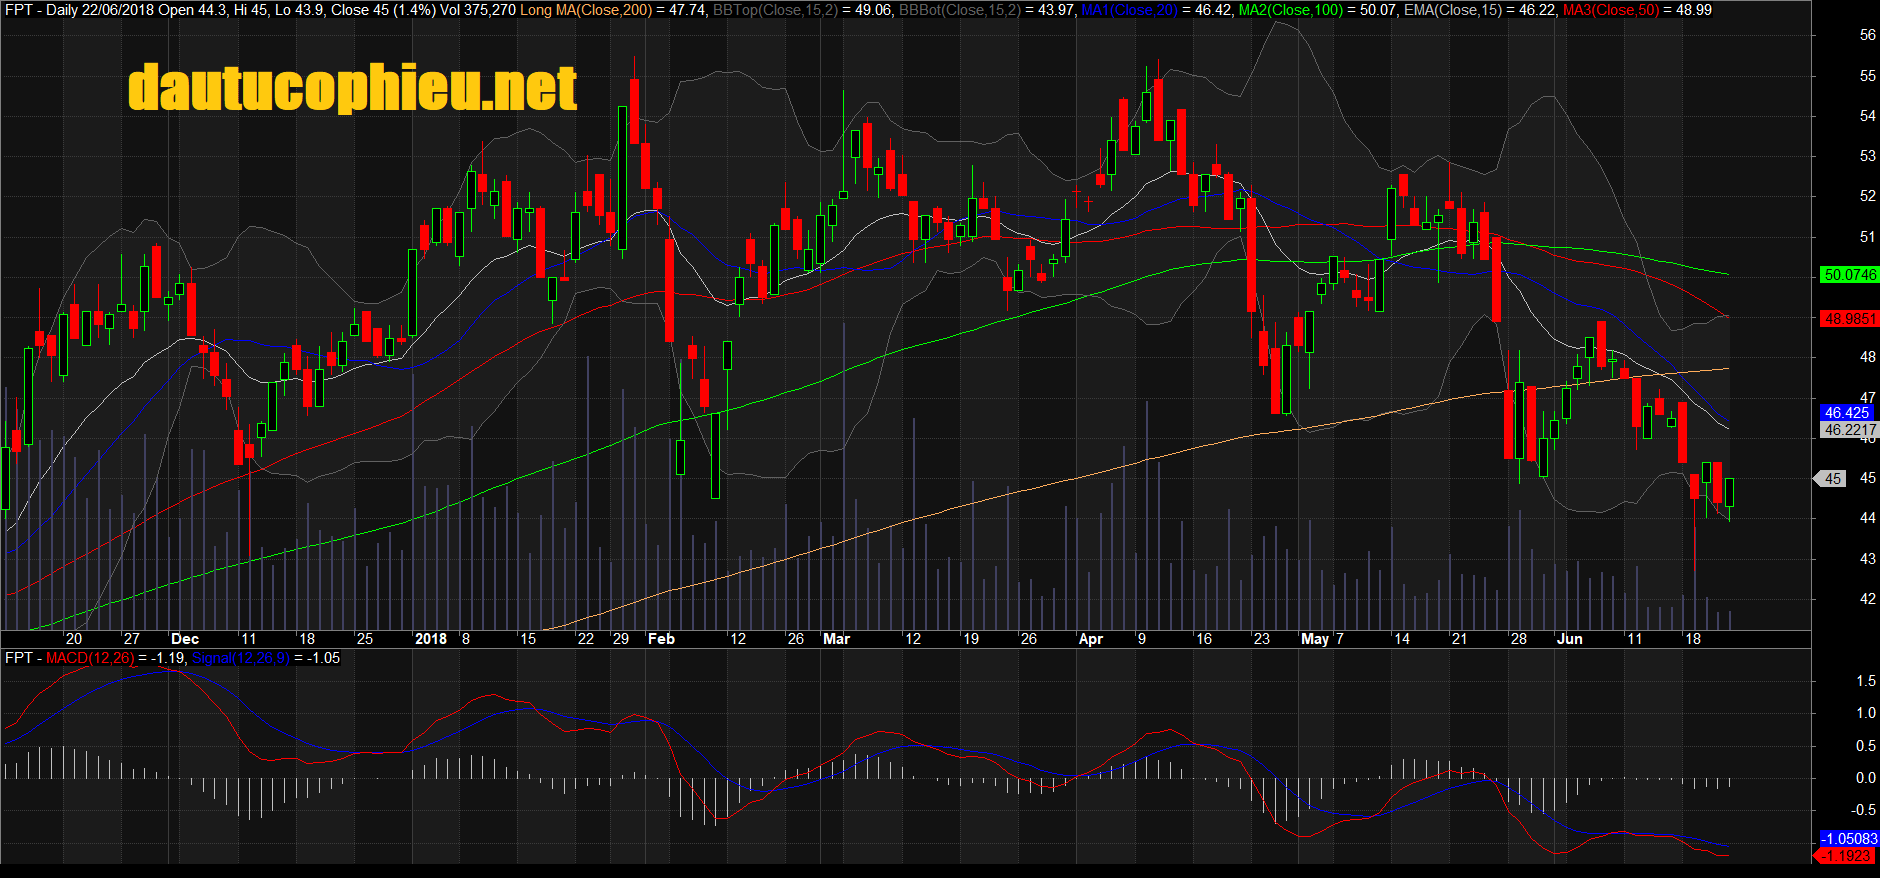
Task: Click the 2018 year marker on date axis
Action: coord(431,639)
